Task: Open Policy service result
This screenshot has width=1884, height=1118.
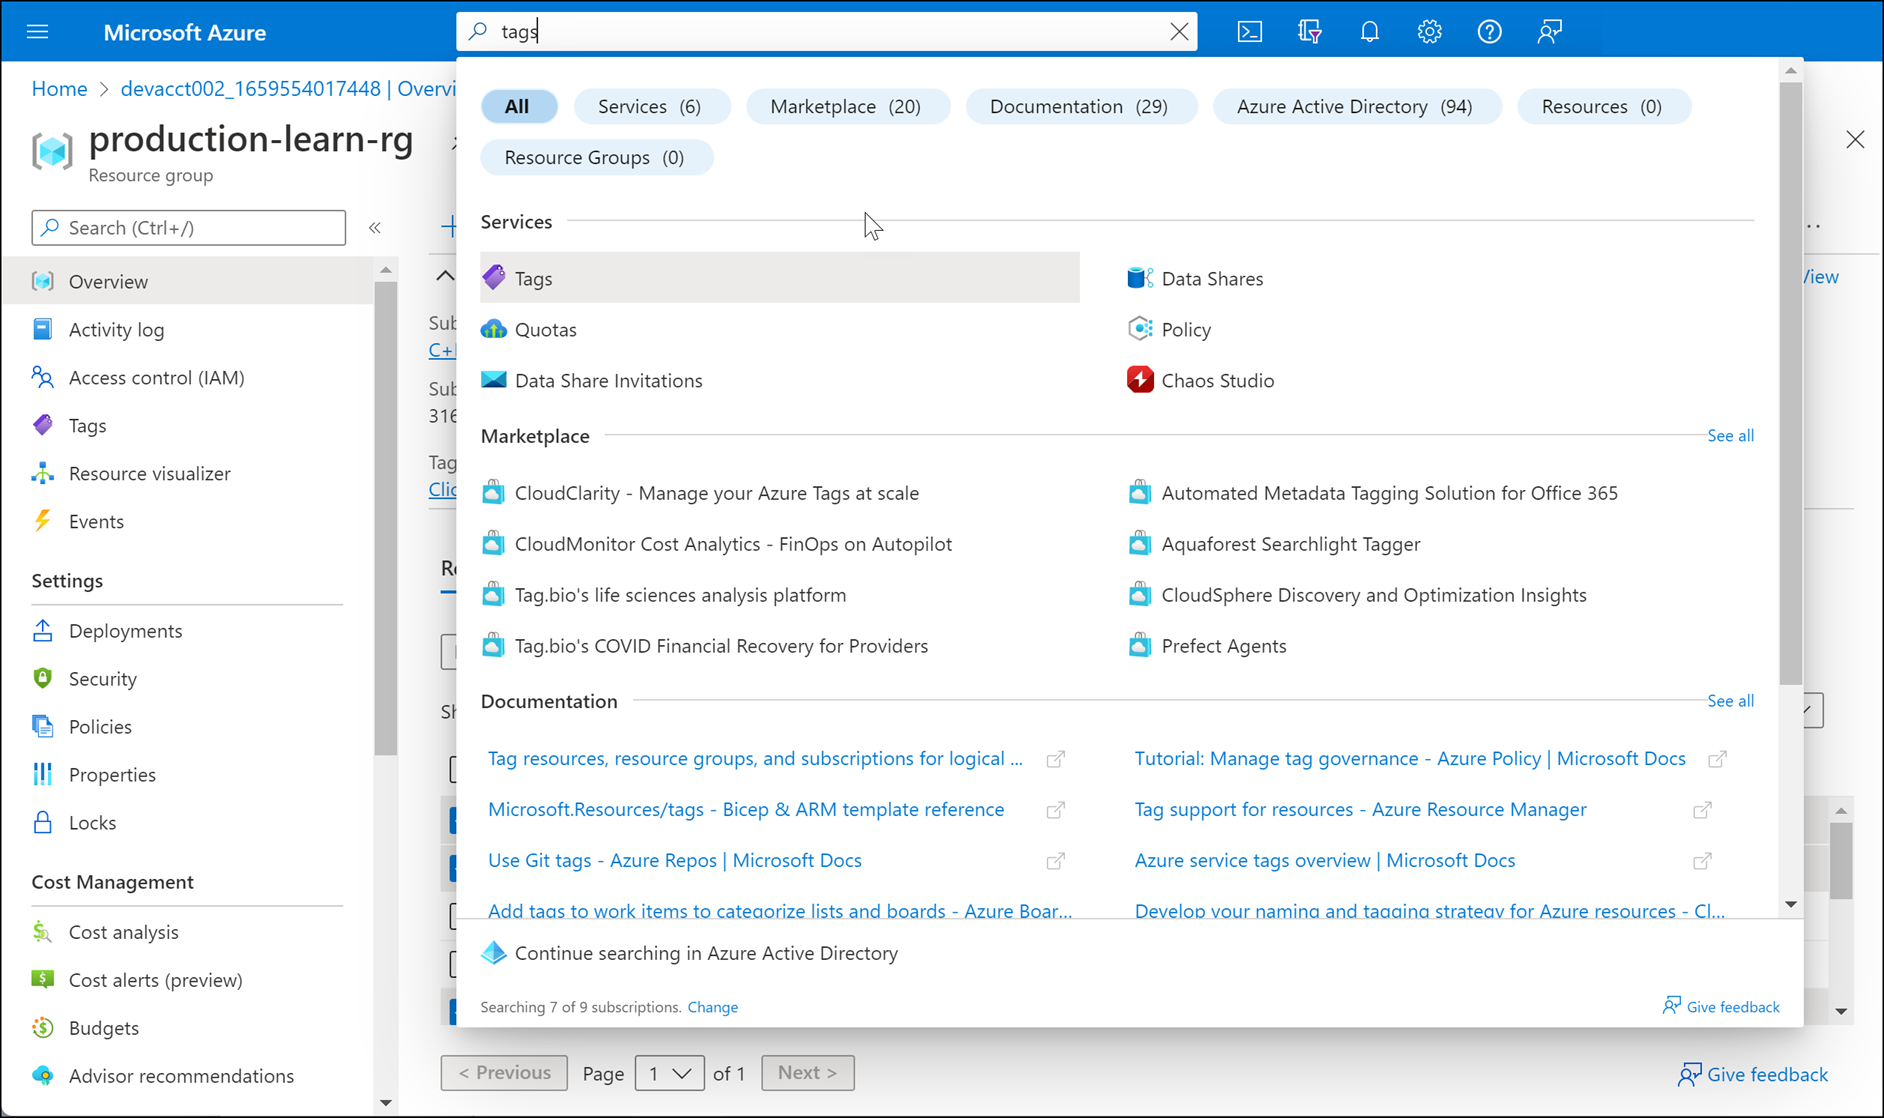Action: [1168, 329]
